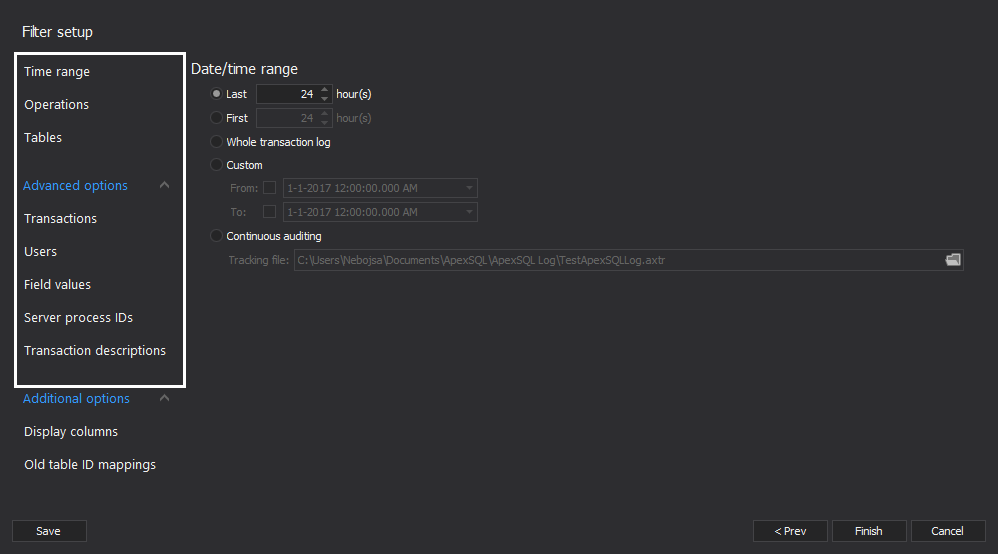Browse for tracking file with folder icon
The height and width of the screenshot is (554, 998).
coord(952,260)
